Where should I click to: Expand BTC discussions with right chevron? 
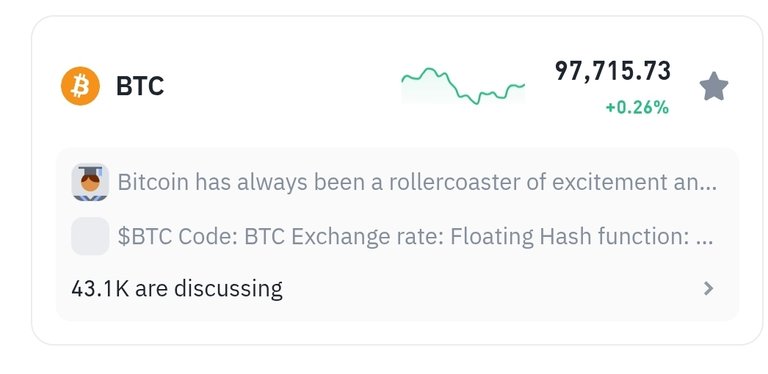coord(708,288)
